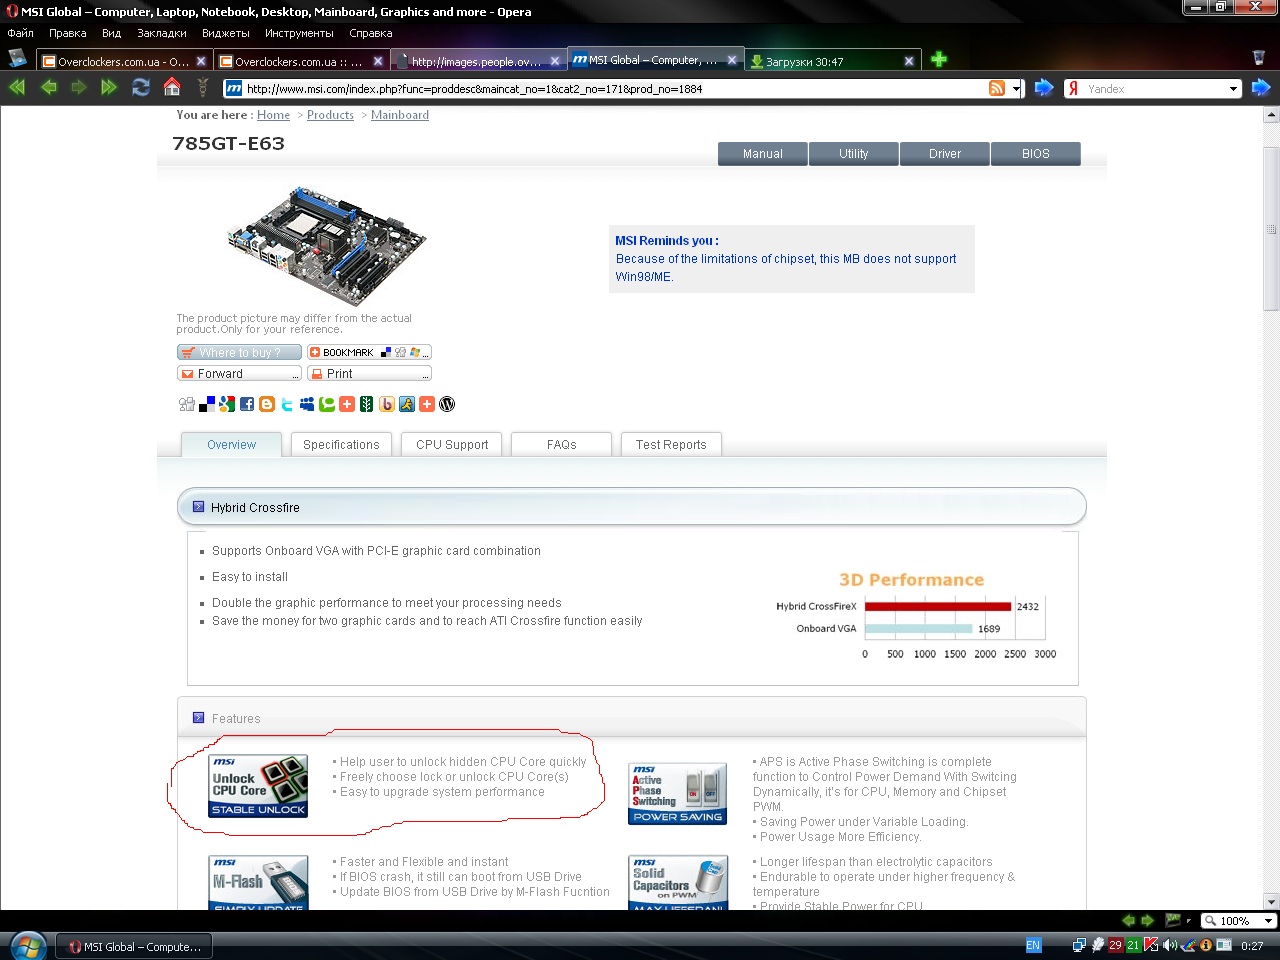1280x960 pixels.
Task: Open the network connection tray icon
Action: 1079,945
